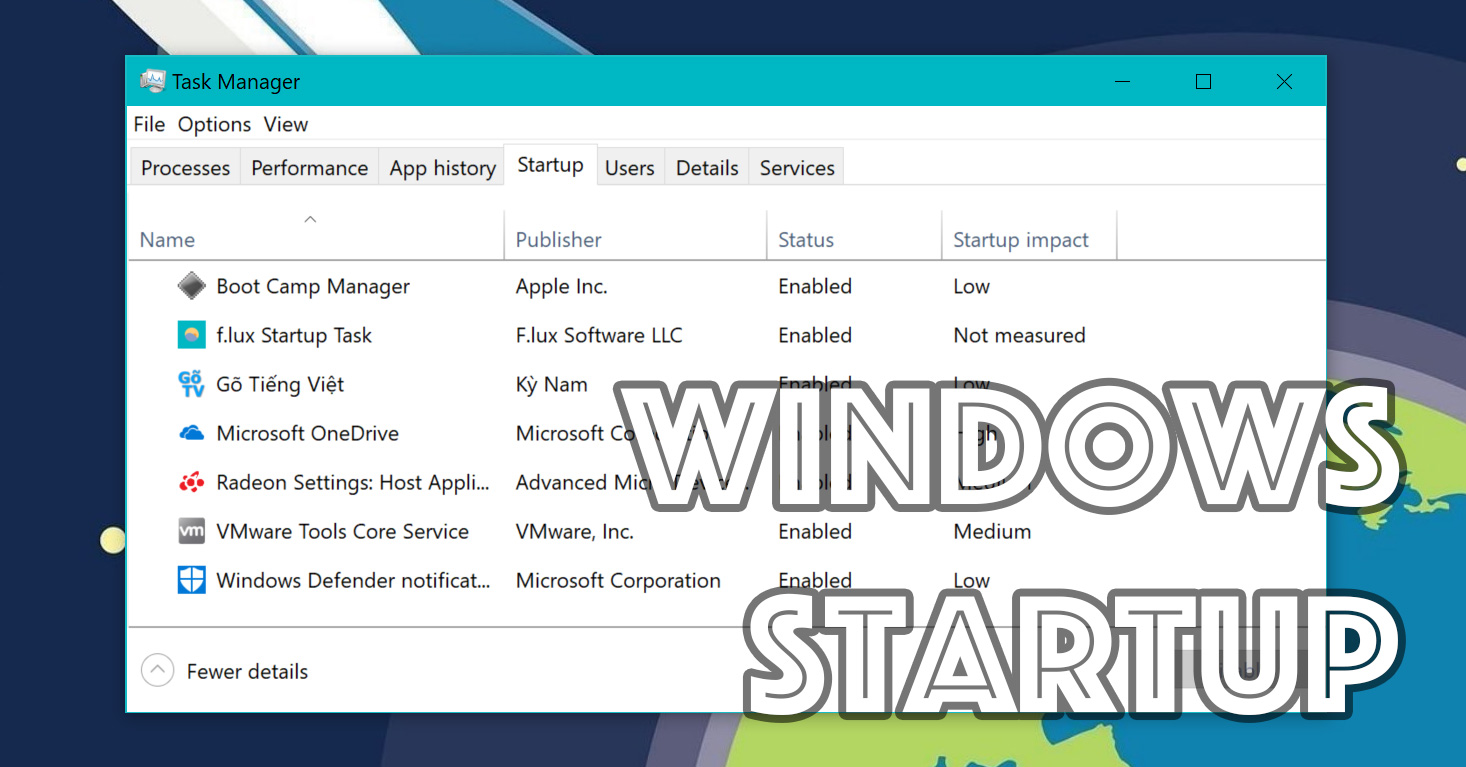Image resolution: width=1466 pixels, height=767 pixels.
Task: Maximize the Task Manager window
Action: pos(1203,82)
